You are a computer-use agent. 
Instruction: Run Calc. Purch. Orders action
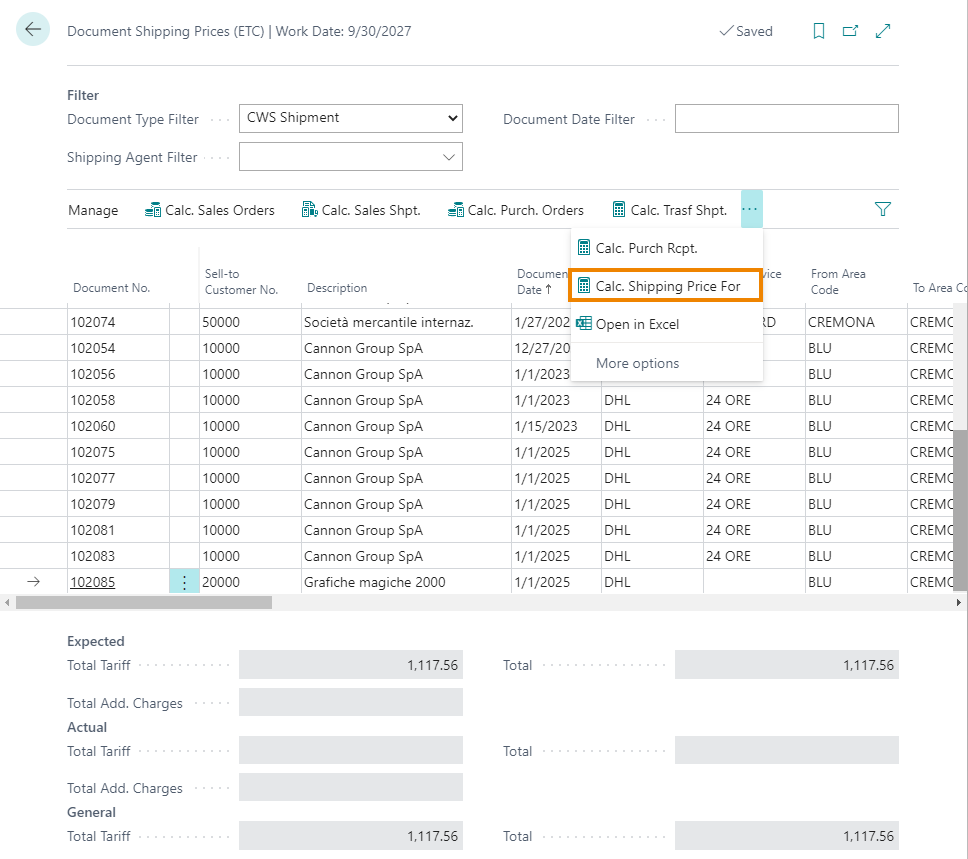[516, 210]
